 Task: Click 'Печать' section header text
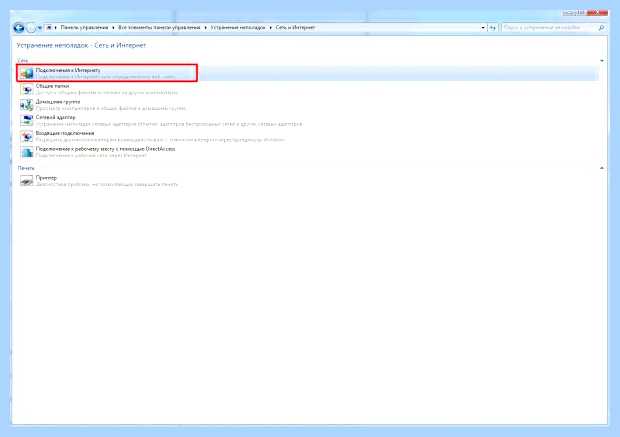pos(26,168)
